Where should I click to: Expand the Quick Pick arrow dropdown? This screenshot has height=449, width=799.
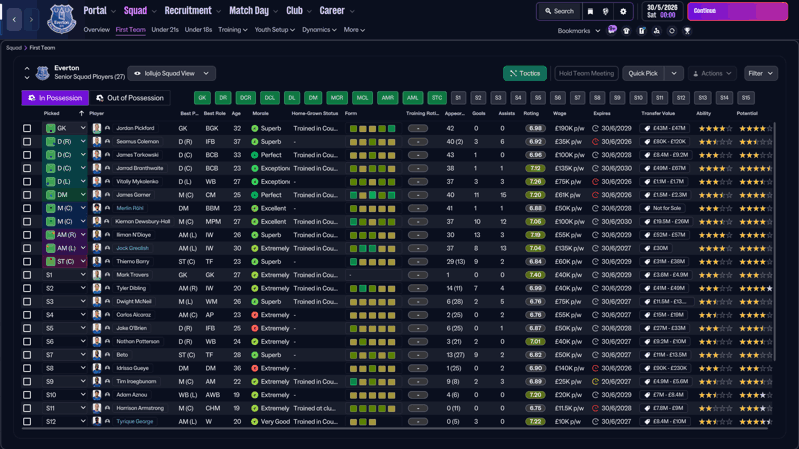click(674, 73)
